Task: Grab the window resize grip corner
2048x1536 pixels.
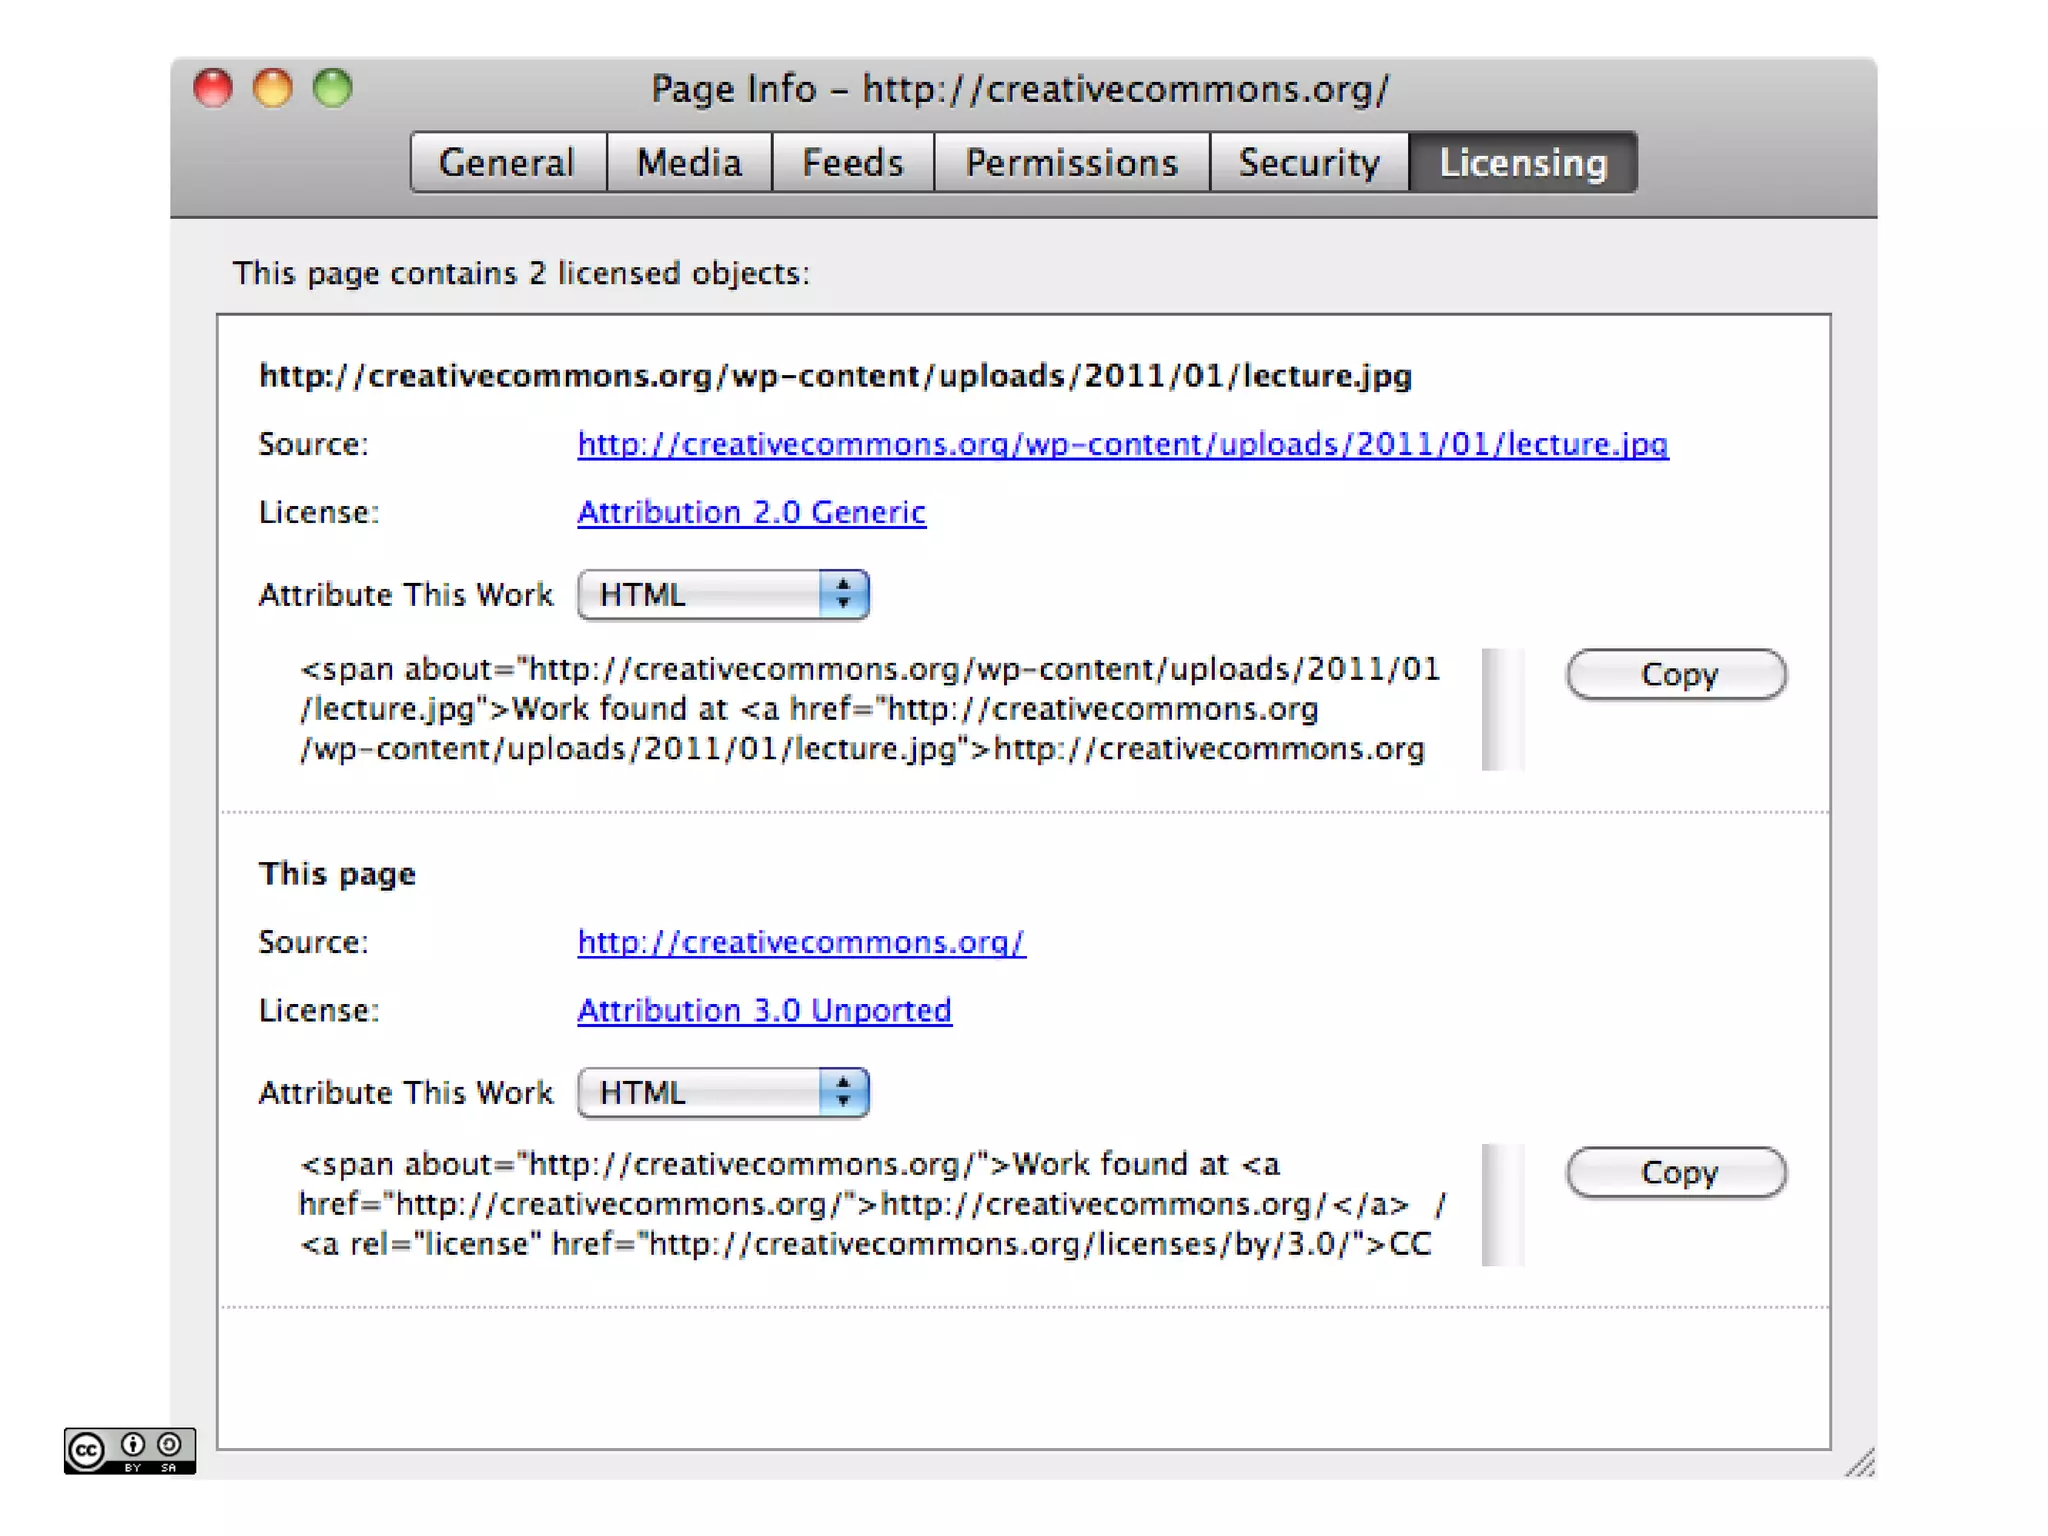Action: [1861, 1463]
